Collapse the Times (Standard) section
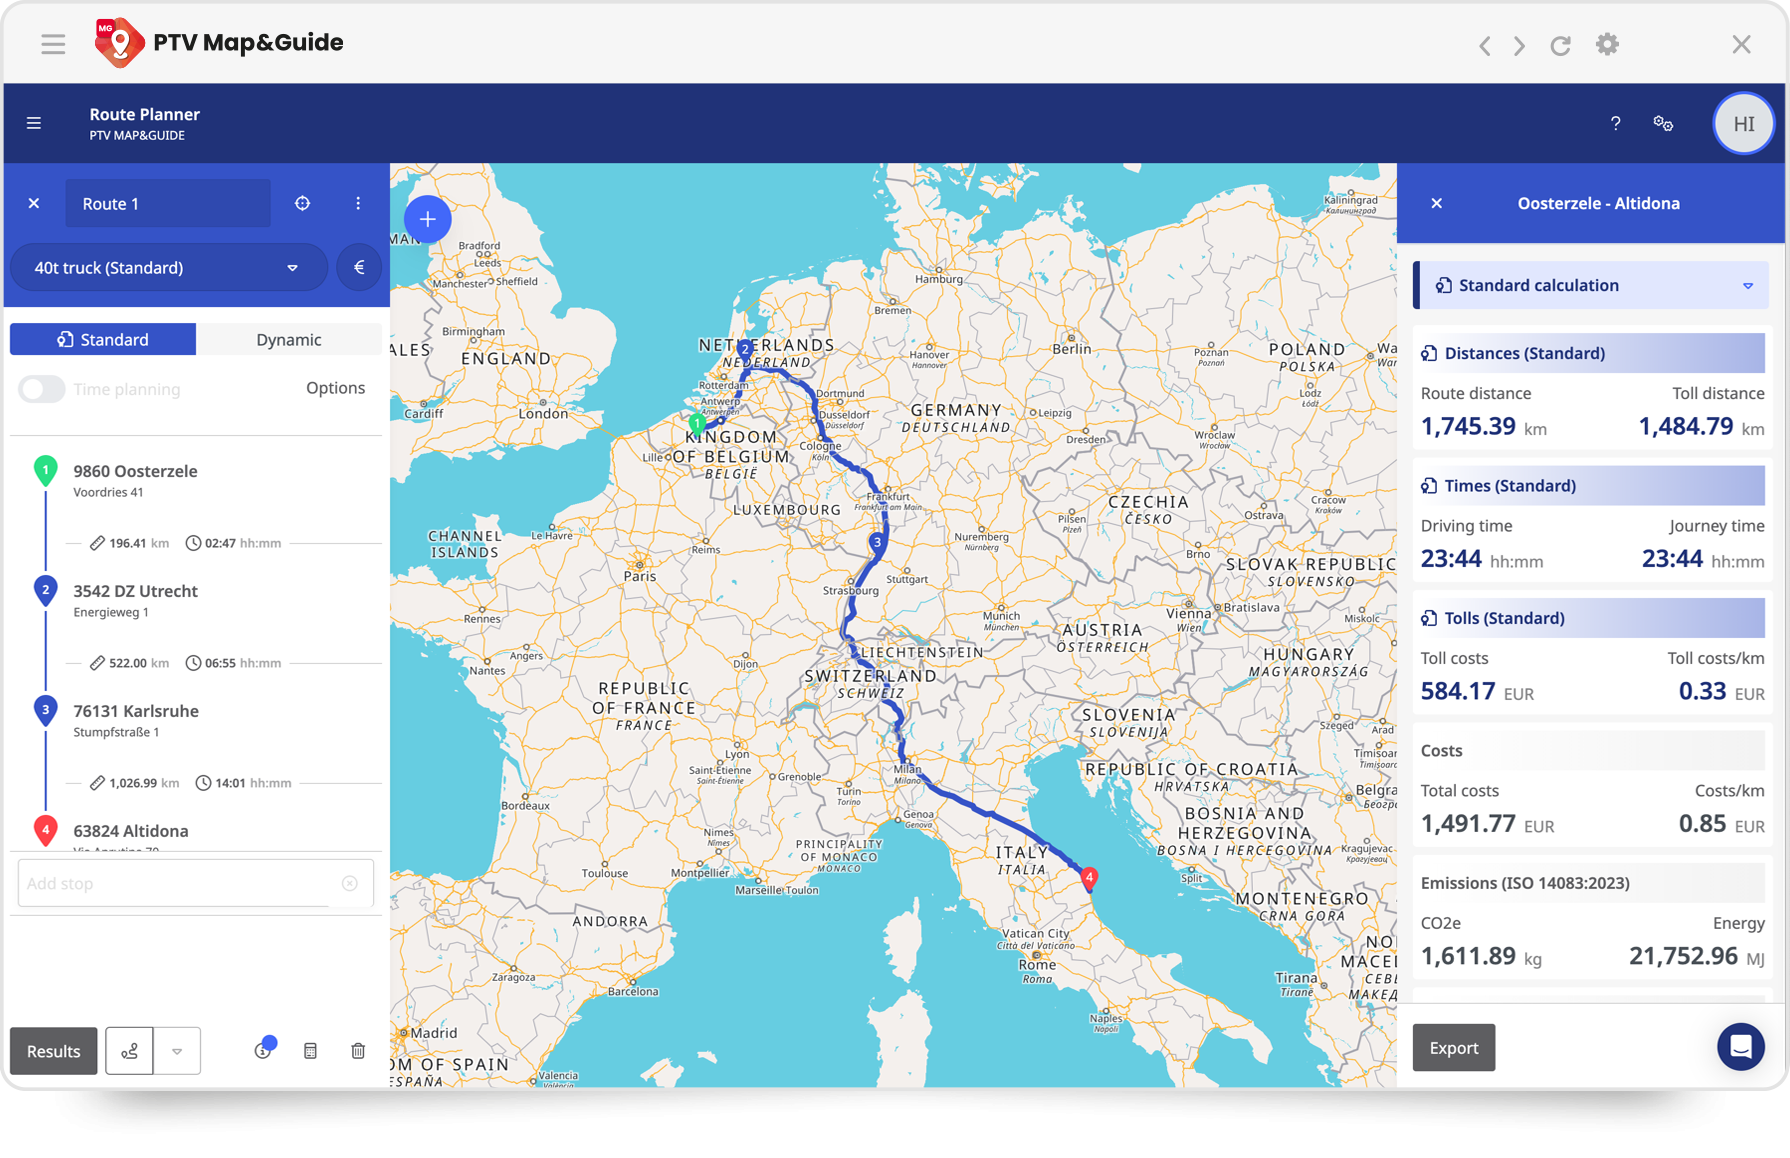The image size is (1790, 1158). (x=1592, y=485)
